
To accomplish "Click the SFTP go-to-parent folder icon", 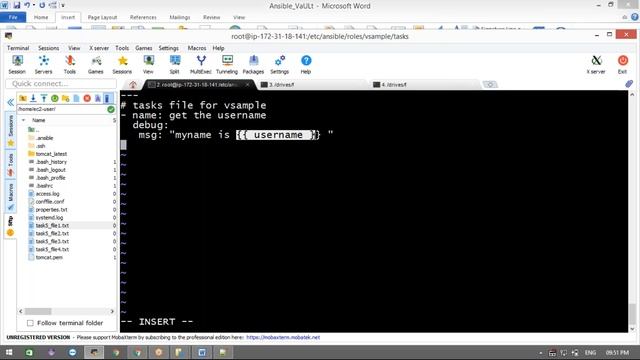I will [22, 98].
